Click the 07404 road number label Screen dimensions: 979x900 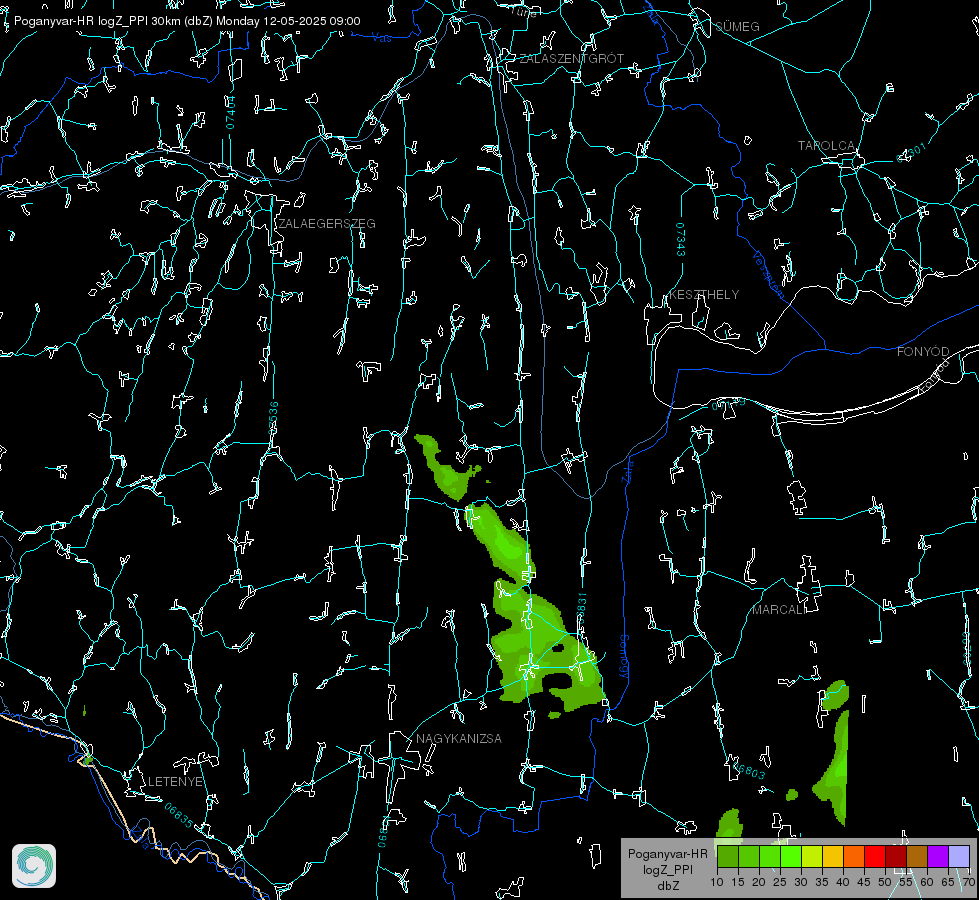[x=230, y=113]
